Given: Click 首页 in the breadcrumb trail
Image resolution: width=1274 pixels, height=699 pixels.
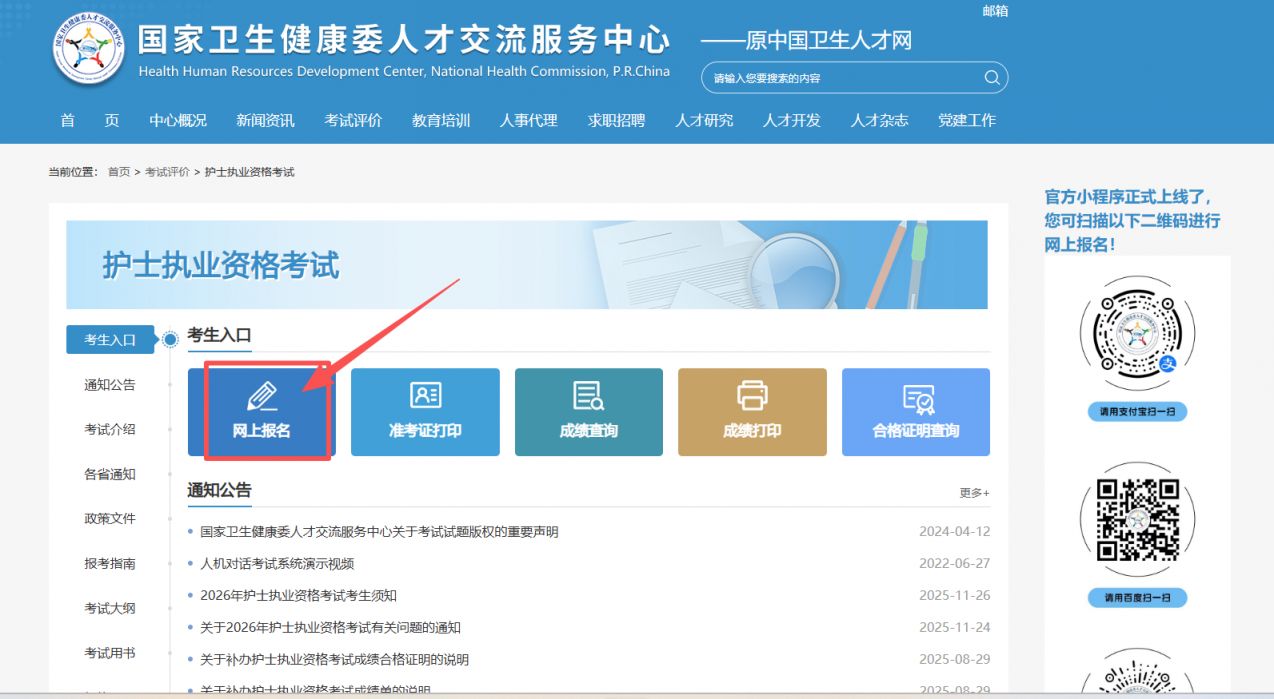Looking at the screenshot, I should click(119, 171).
